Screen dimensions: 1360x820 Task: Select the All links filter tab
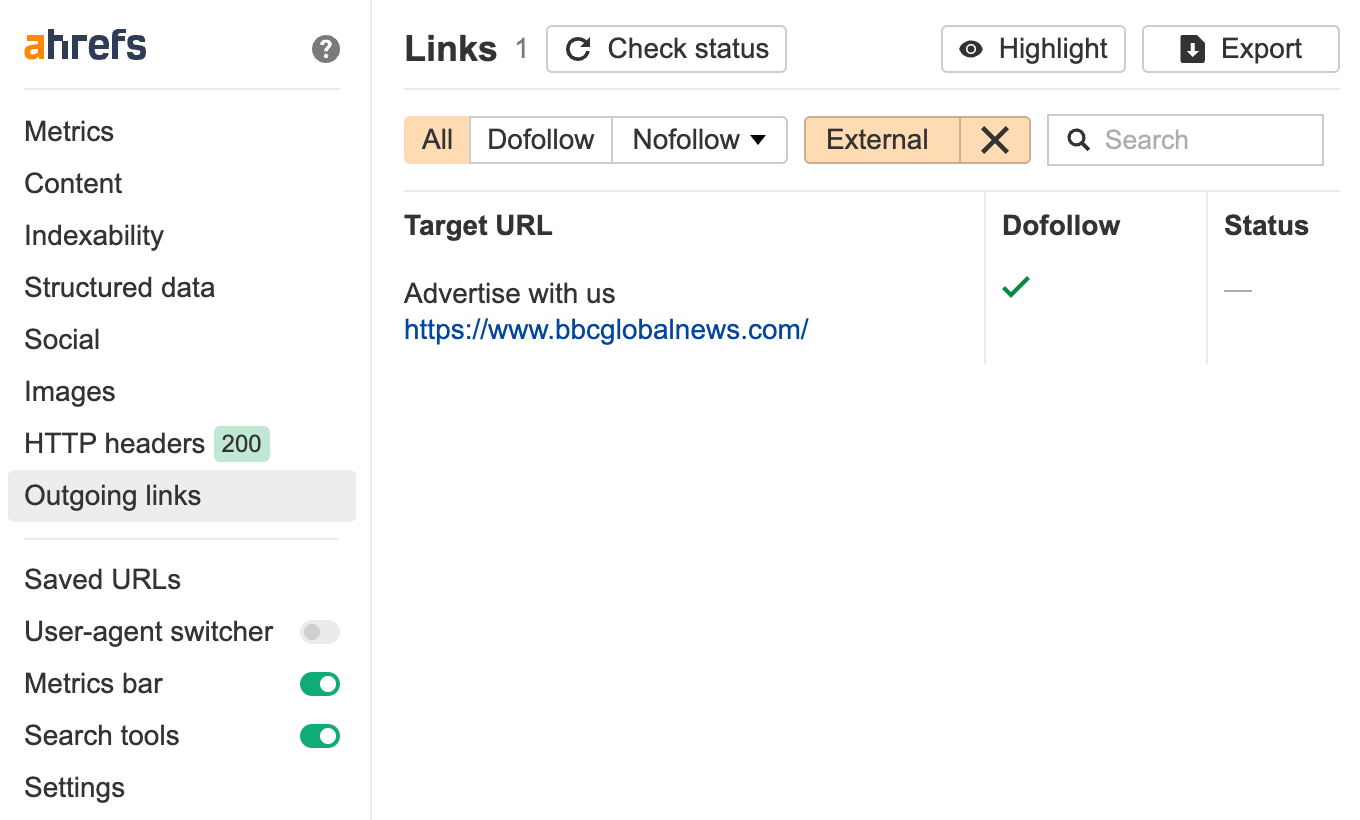(437, 140)
